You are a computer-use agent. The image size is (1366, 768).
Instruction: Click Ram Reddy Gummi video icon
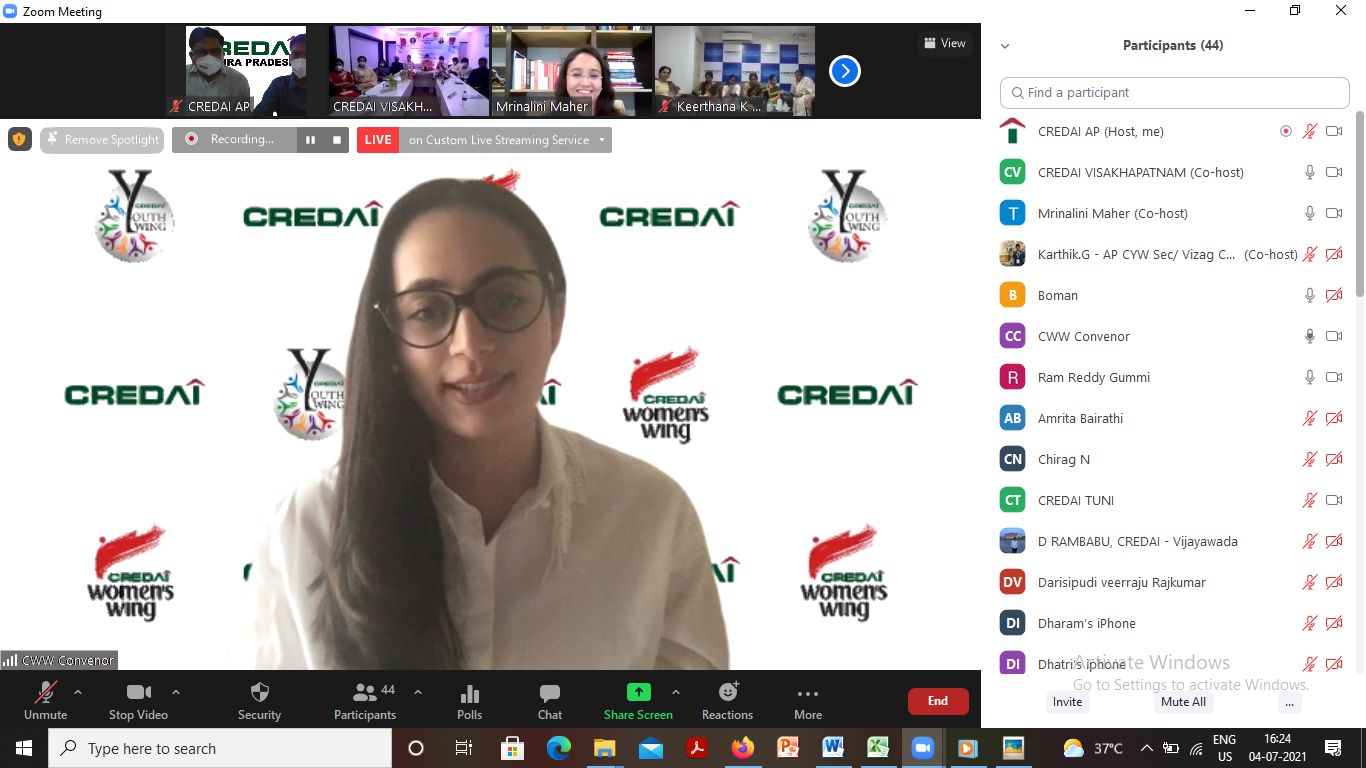(x=1334, y=377)
